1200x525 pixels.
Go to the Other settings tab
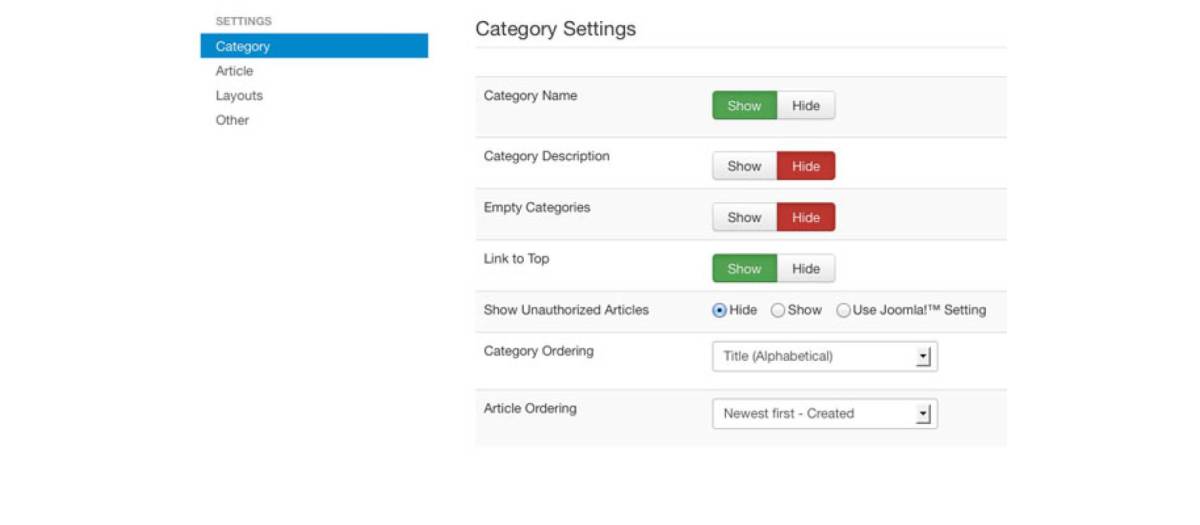(232, 120)
